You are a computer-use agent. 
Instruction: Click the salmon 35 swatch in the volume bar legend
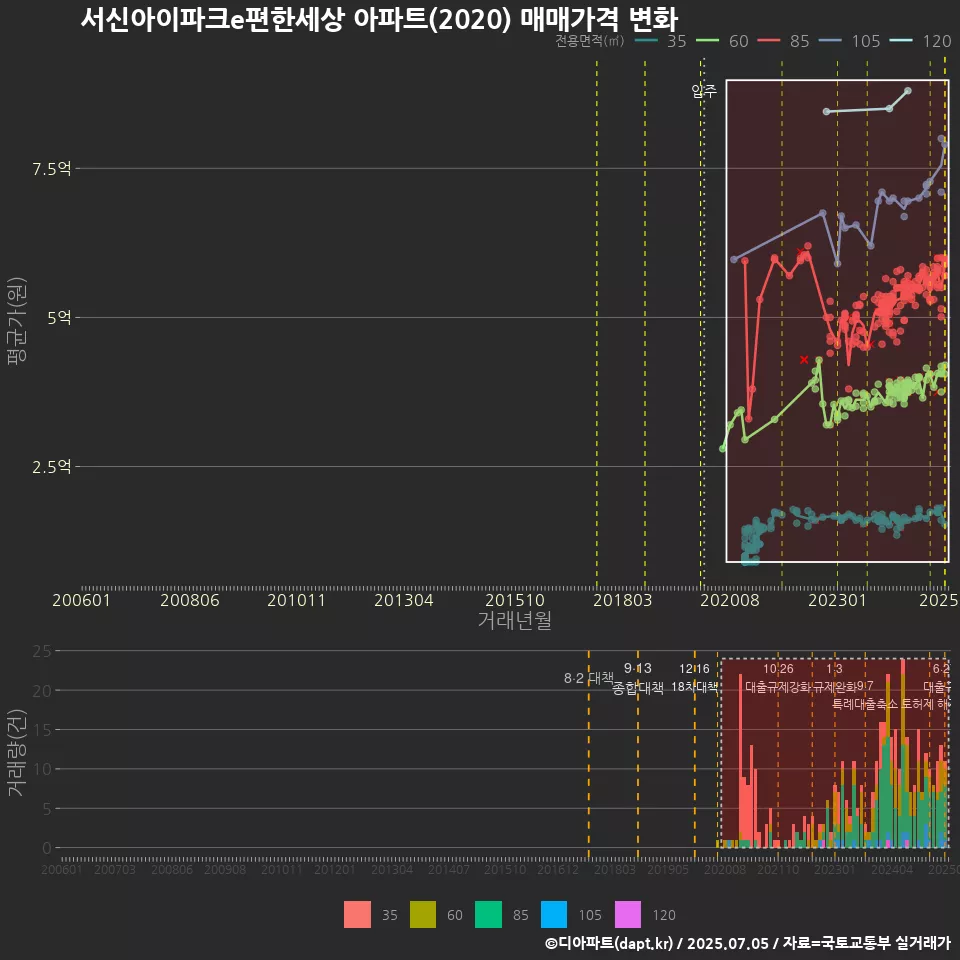[357, 915]
